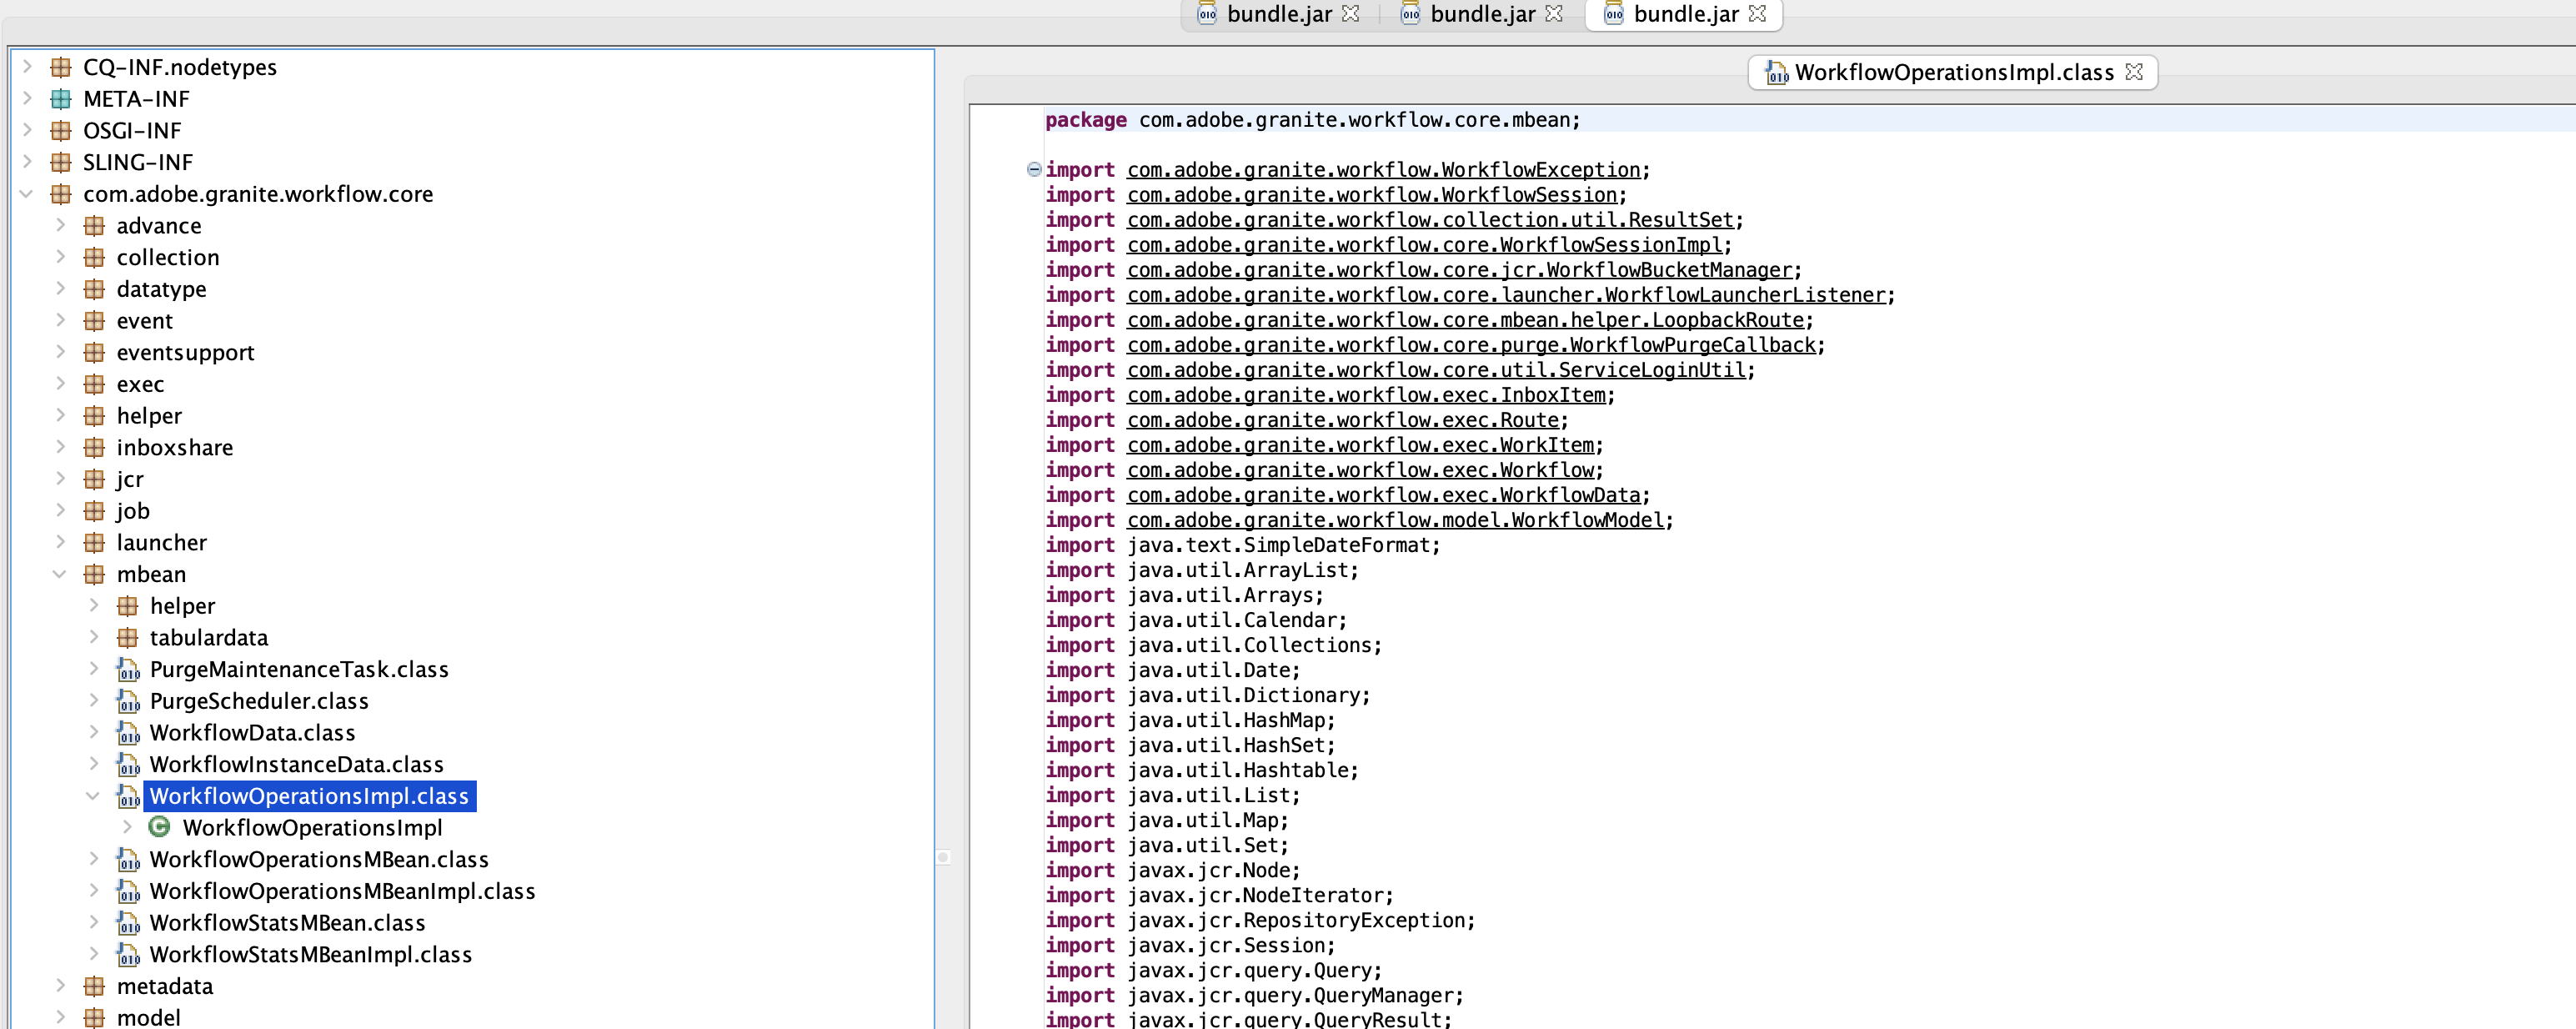Collapse the import block using the fold toggle
2576x1029 pixels.
click(x=1032, y=169)
